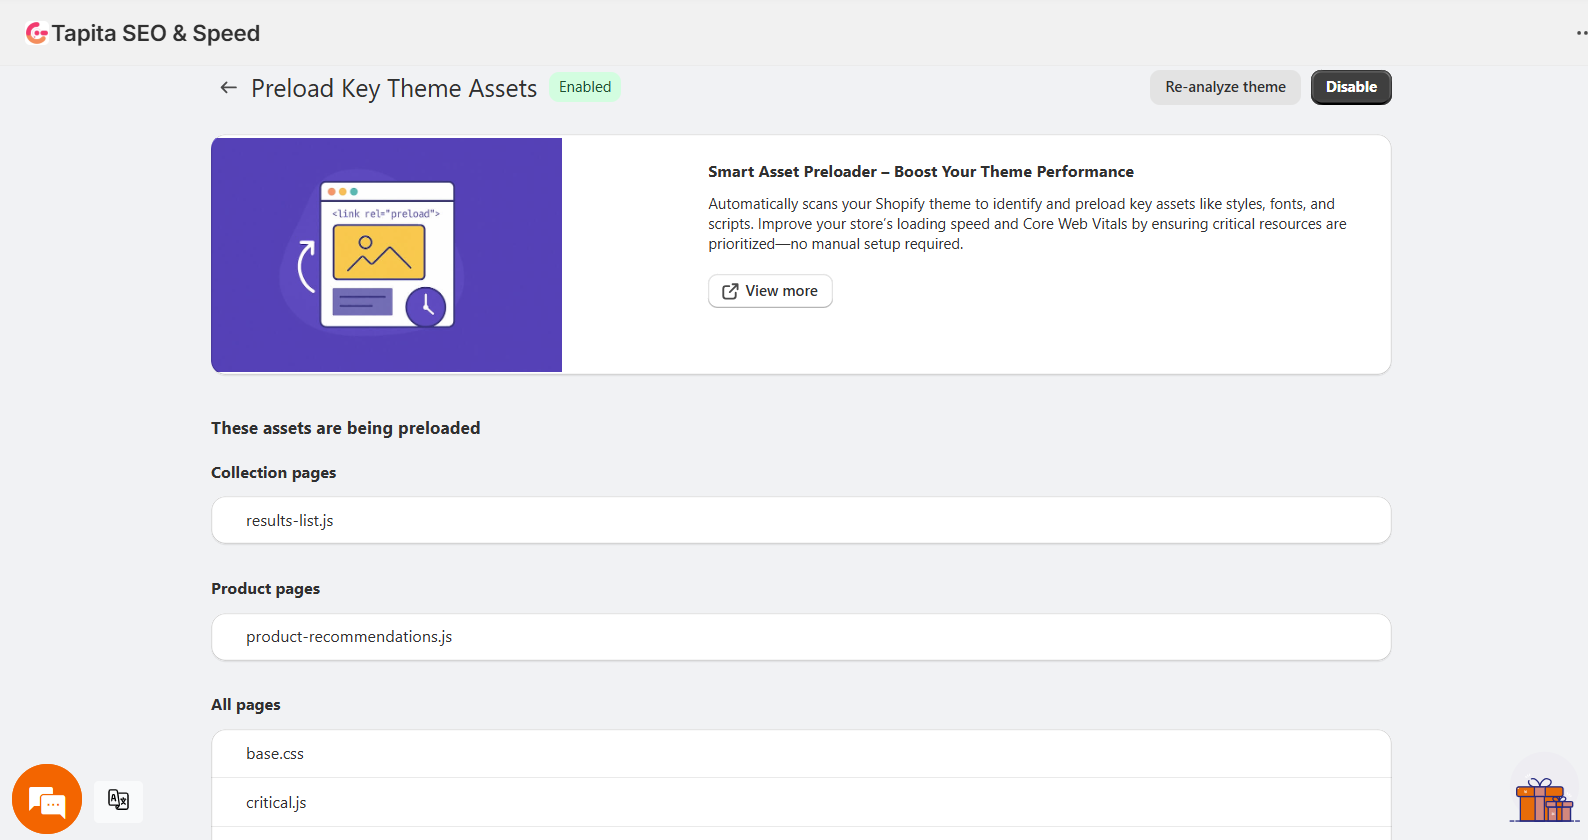Select the base.css asset row
Image resolution: width=1588 pixels, height=840 pixels.
[801, 754]
